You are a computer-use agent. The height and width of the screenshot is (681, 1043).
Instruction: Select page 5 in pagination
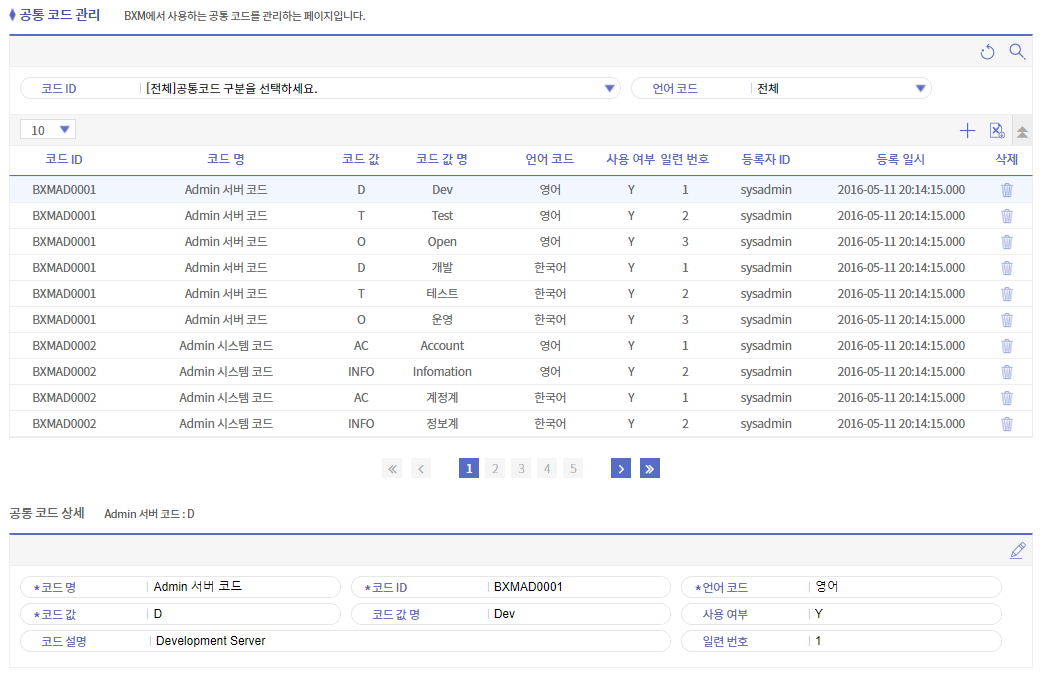573,469
